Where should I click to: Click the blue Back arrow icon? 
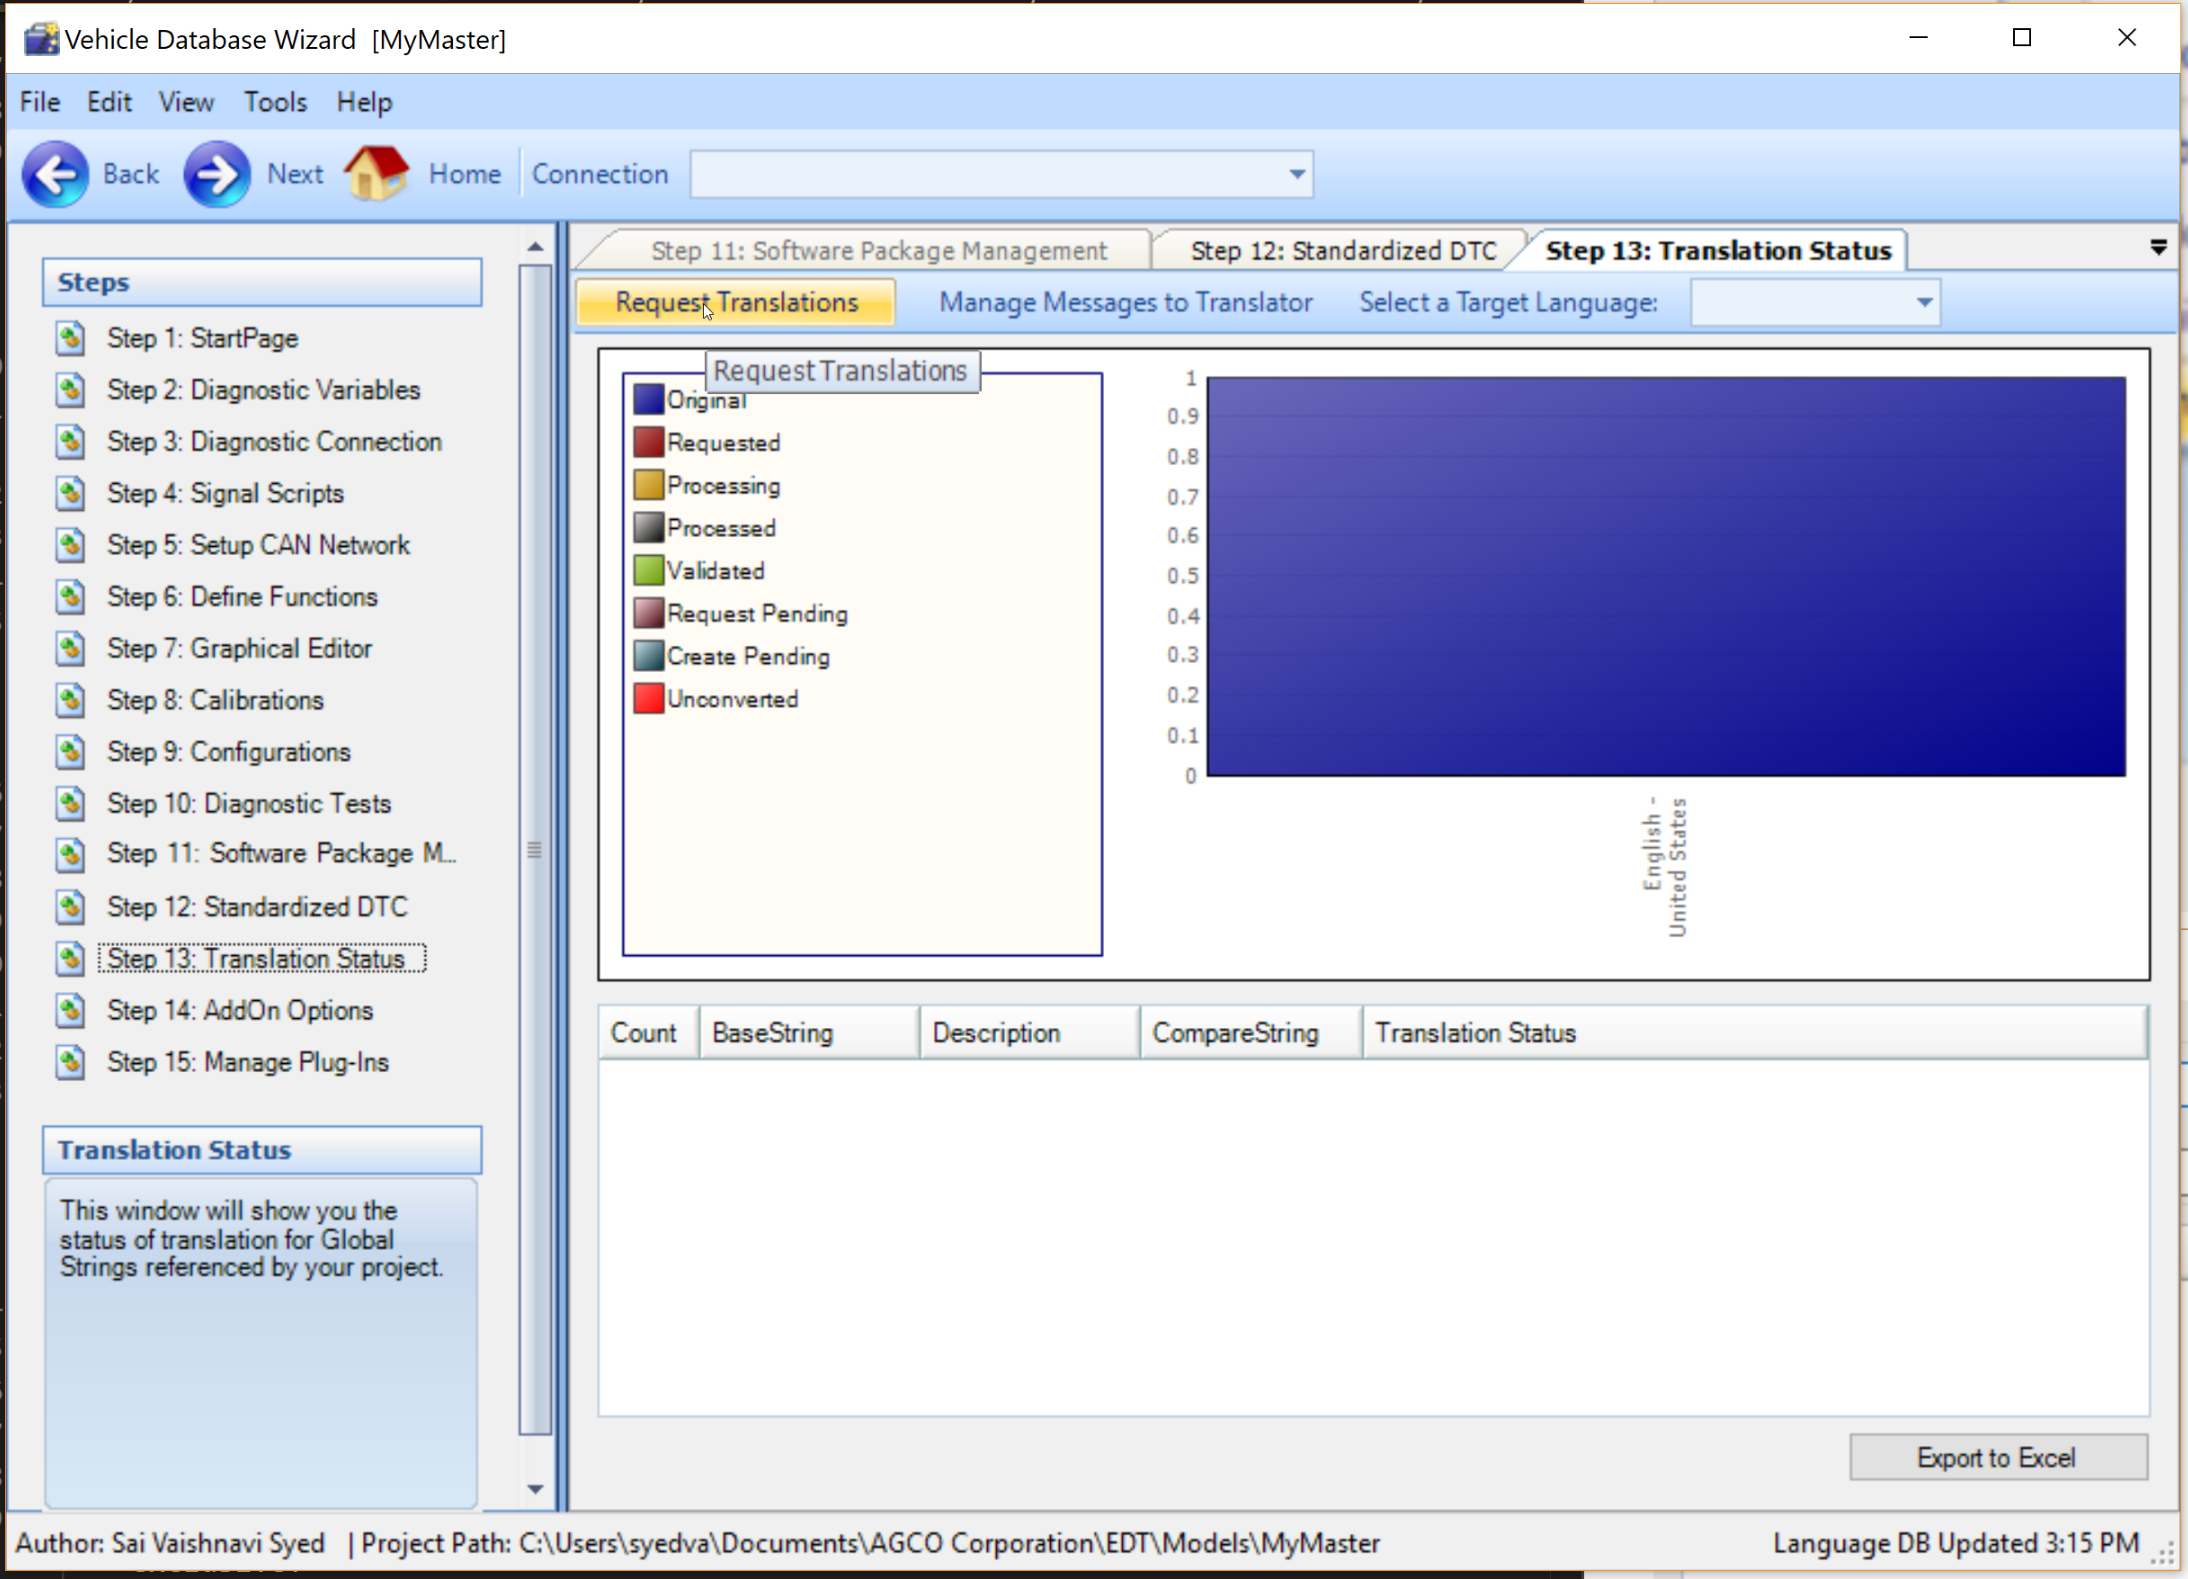(56, 174)
